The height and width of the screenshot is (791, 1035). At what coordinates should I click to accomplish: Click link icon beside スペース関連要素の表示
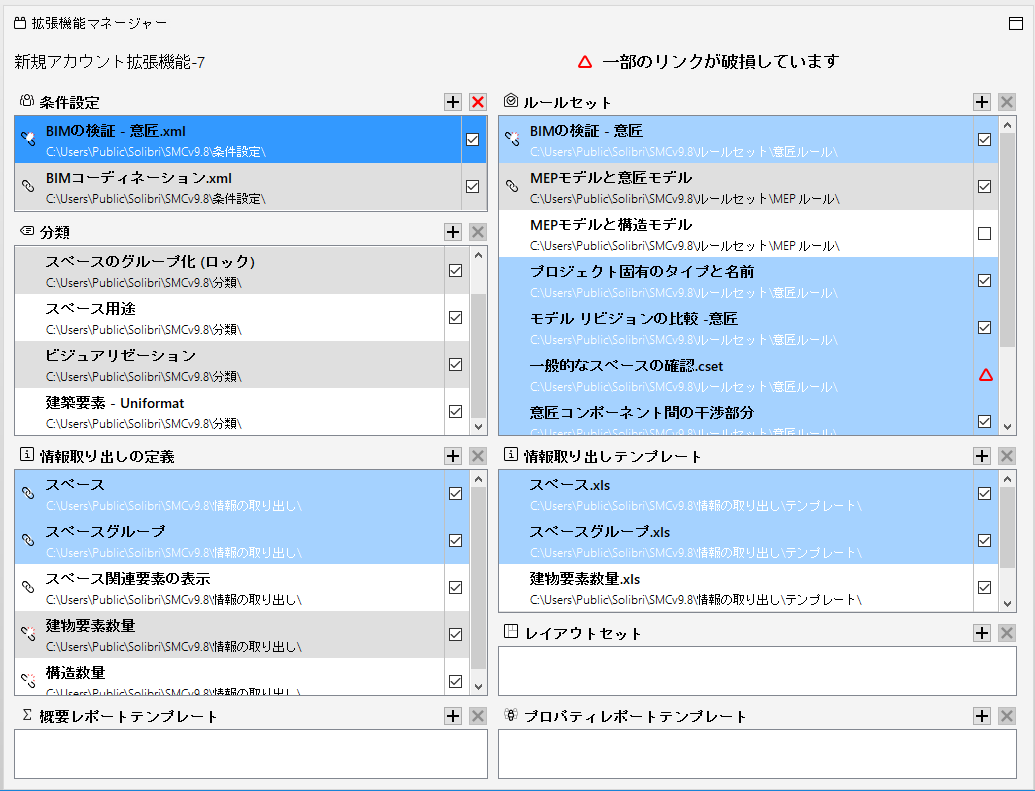click(28, 586)
